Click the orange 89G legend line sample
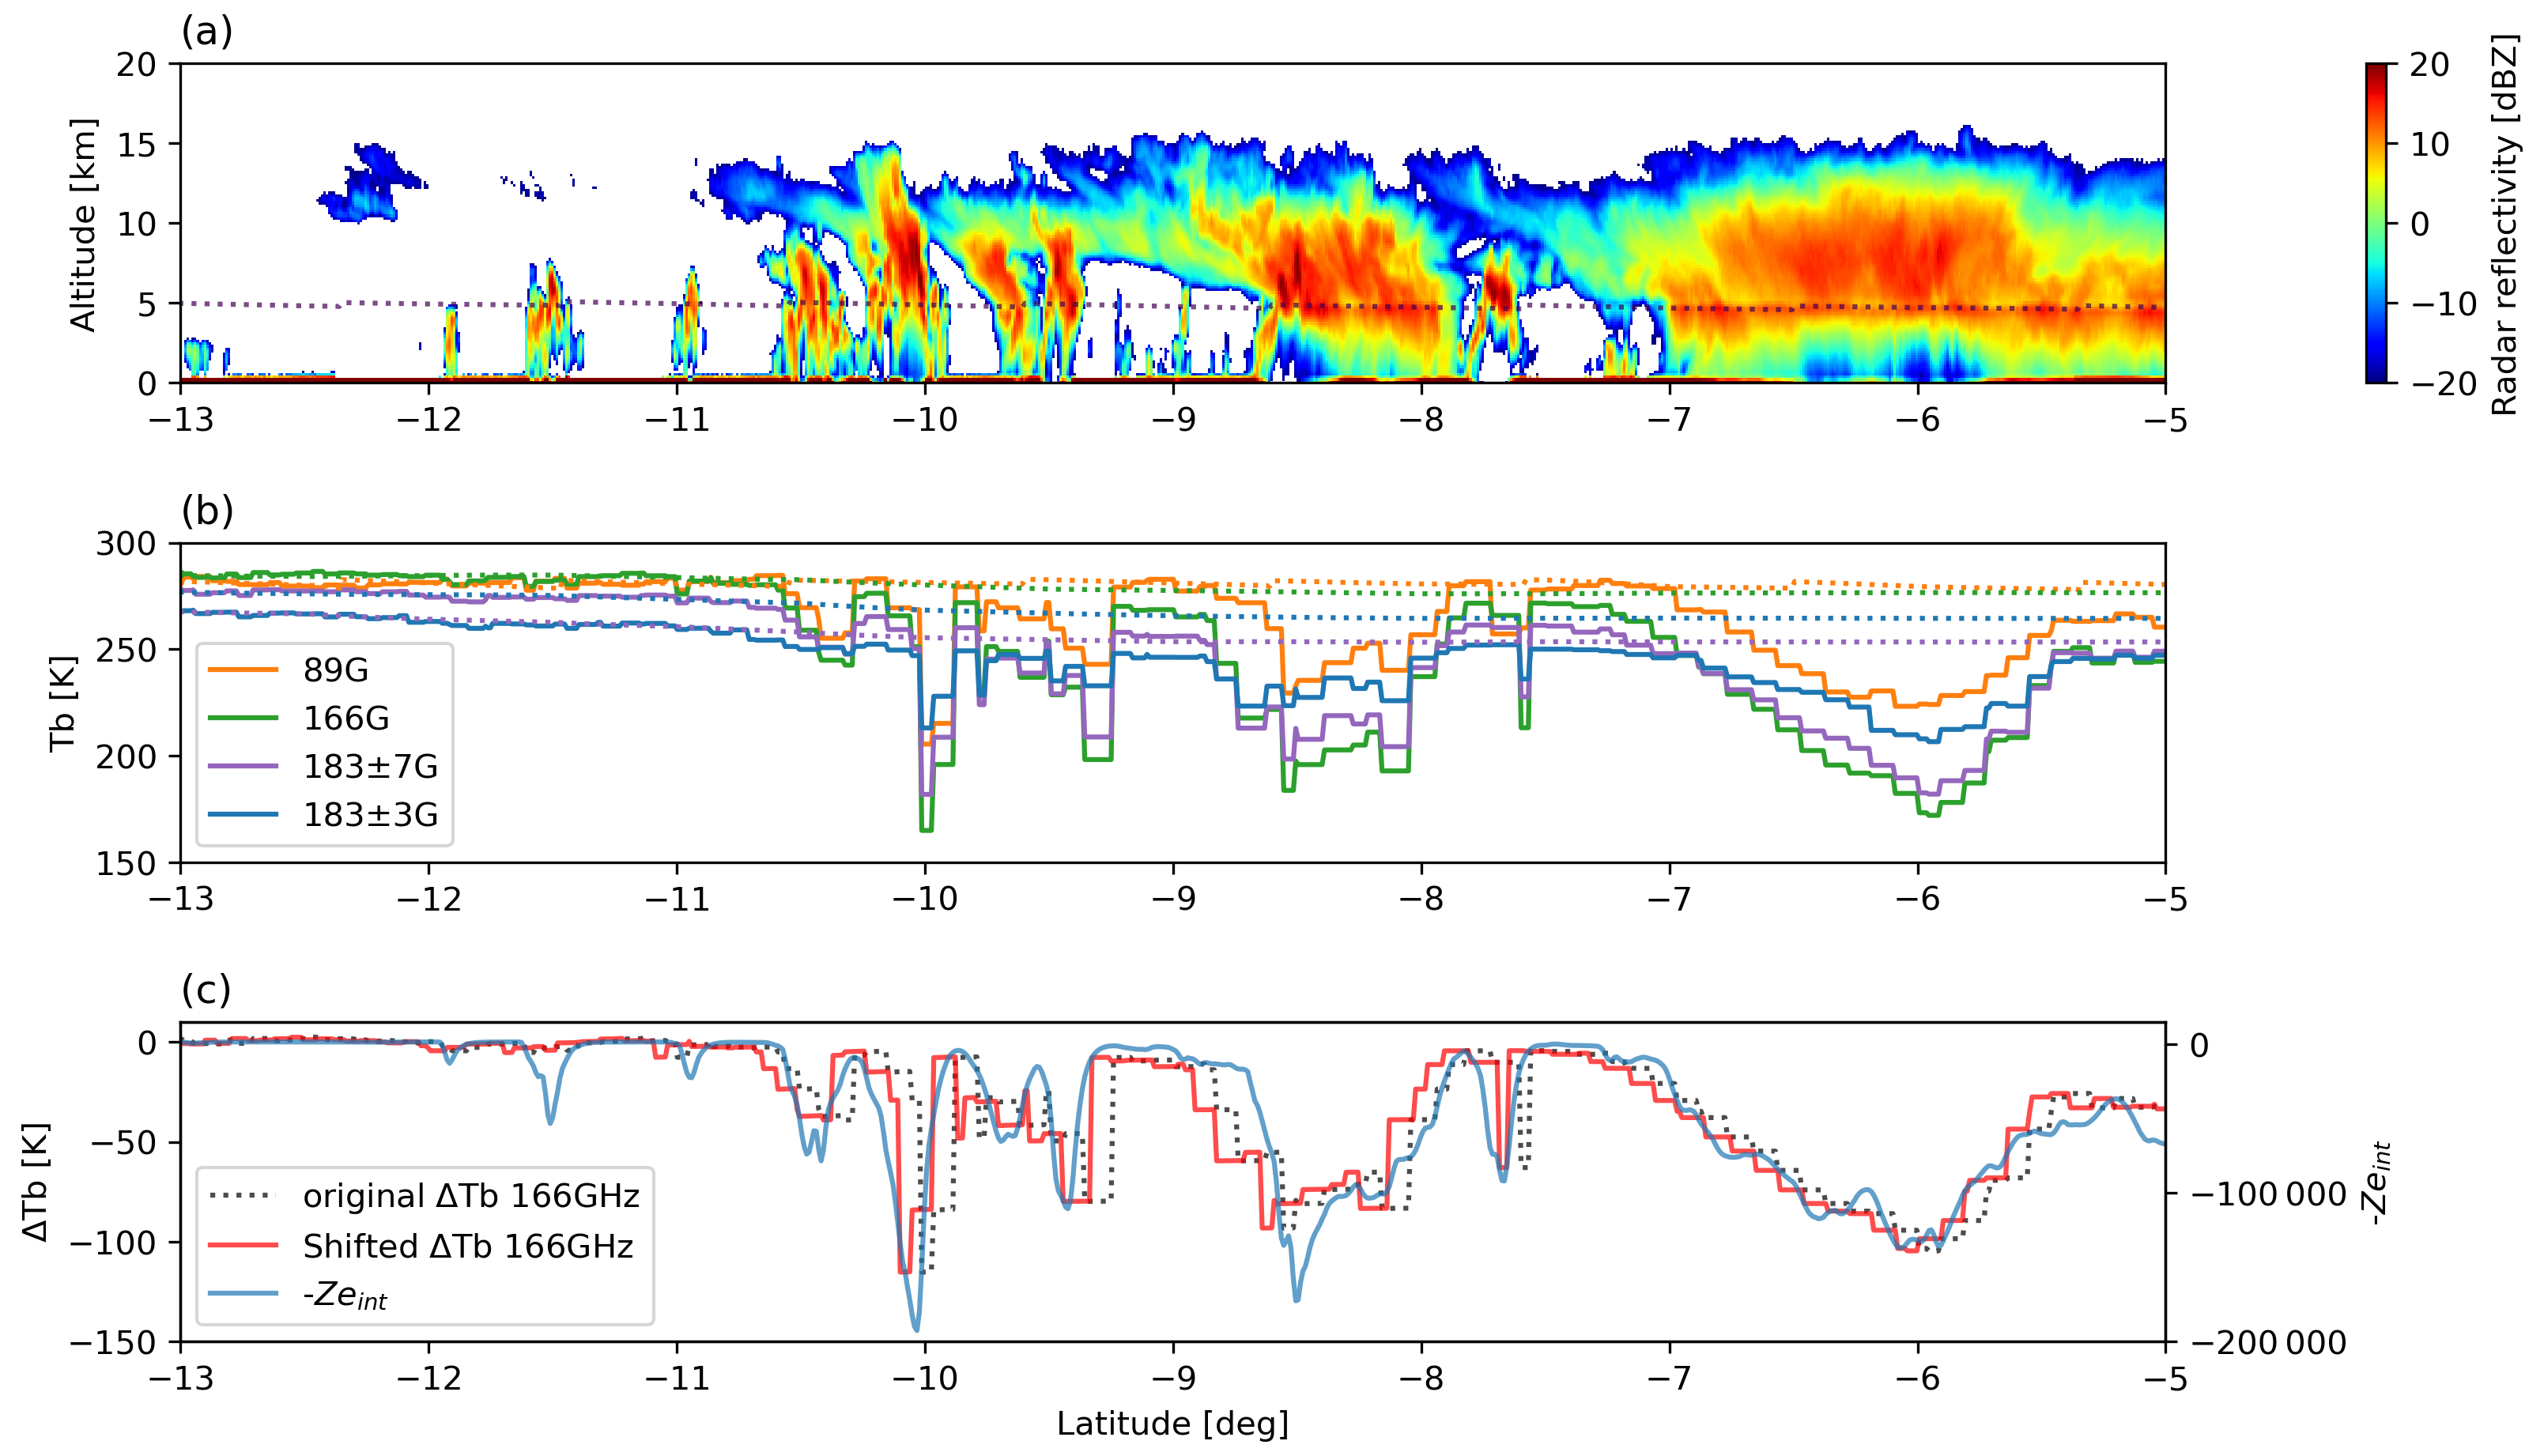Image resolution: width=2544 pixels, height=1456 pixels. [x=243, y=670]
